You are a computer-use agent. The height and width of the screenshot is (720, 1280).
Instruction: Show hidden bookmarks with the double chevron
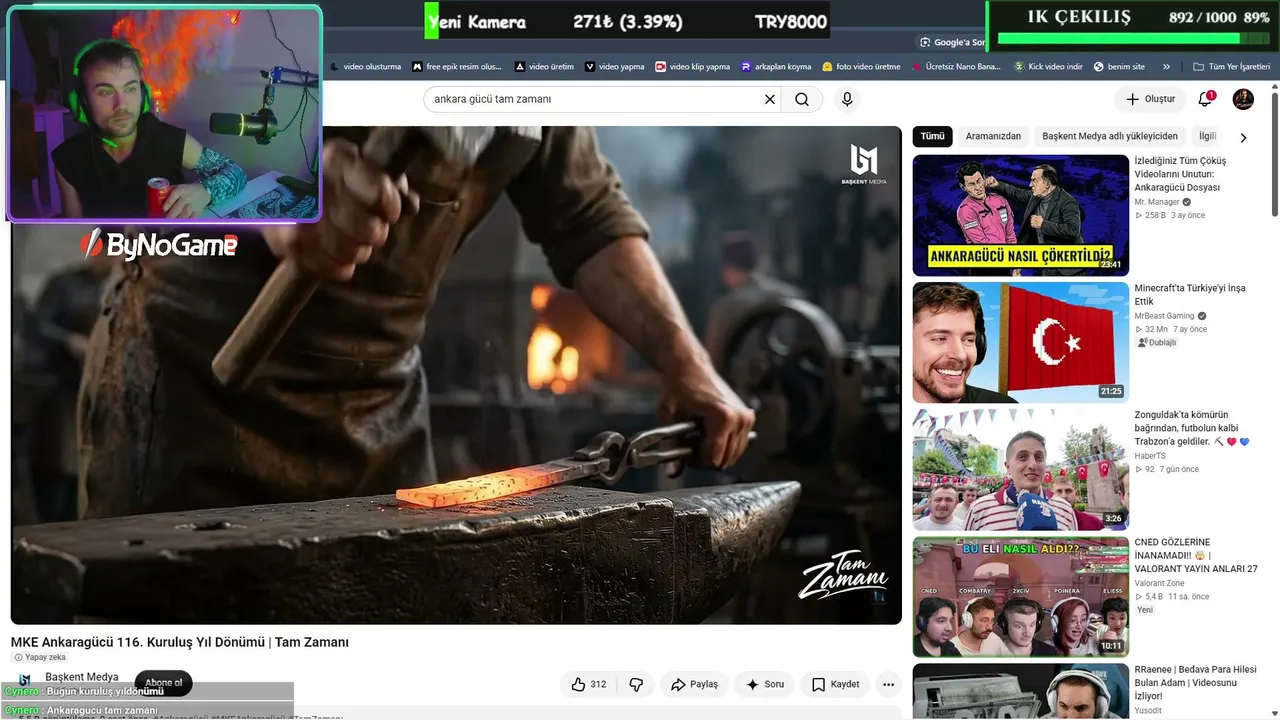pyautogui.click(x=1166, y=67)
